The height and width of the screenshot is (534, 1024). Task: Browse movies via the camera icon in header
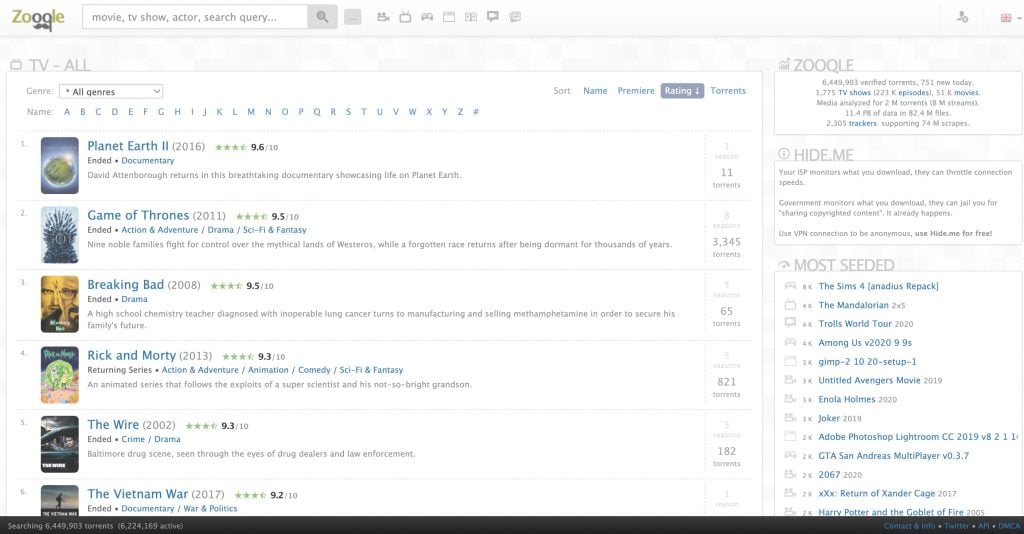[x=383, y=17]
